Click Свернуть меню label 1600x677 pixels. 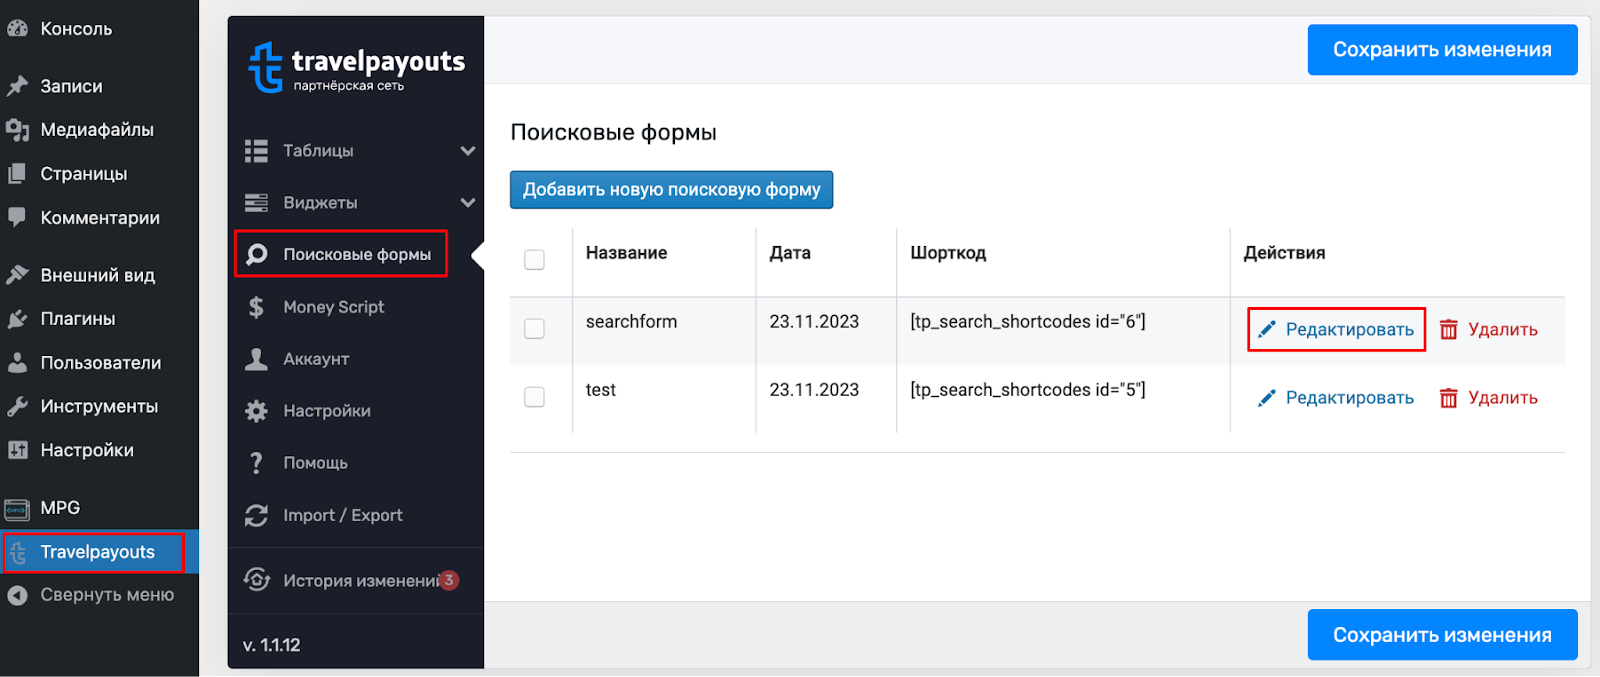coord(107,595)
